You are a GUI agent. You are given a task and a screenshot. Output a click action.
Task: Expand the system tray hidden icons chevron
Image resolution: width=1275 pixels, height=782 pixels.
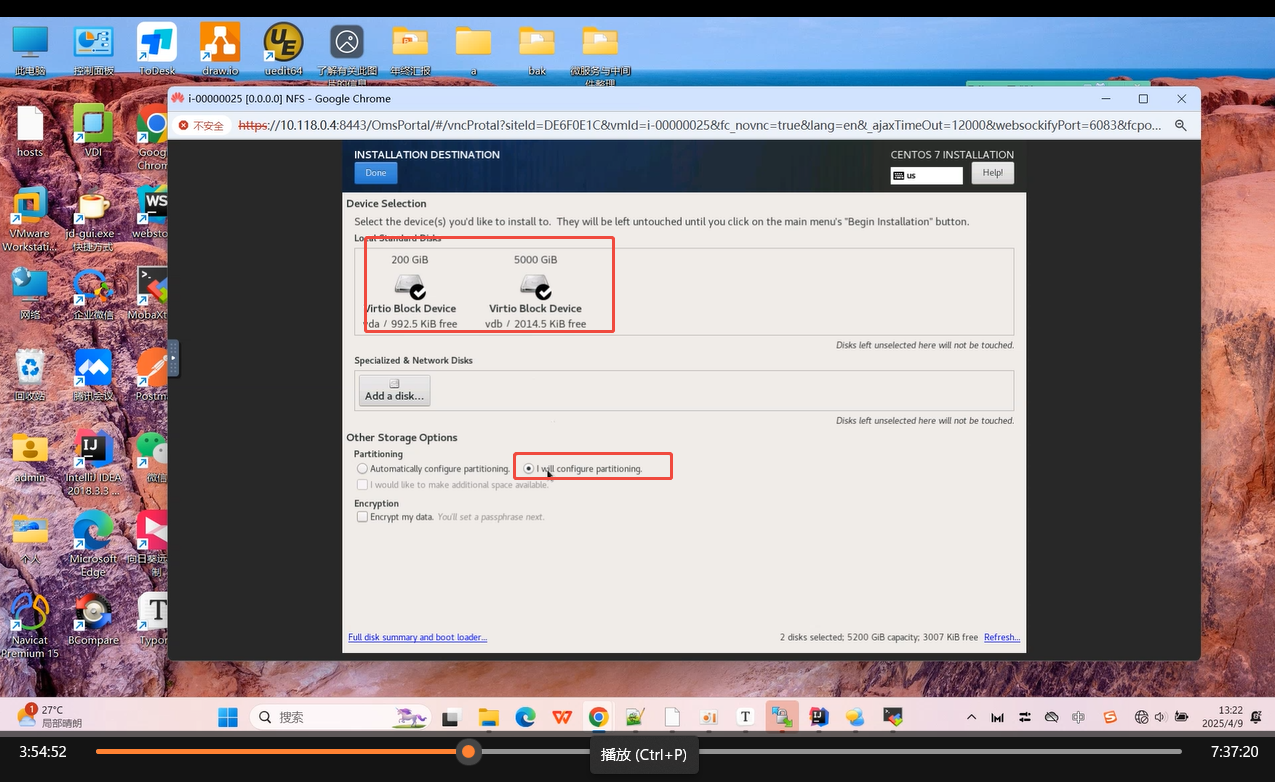pyautogui.click(x=971, y=717)
